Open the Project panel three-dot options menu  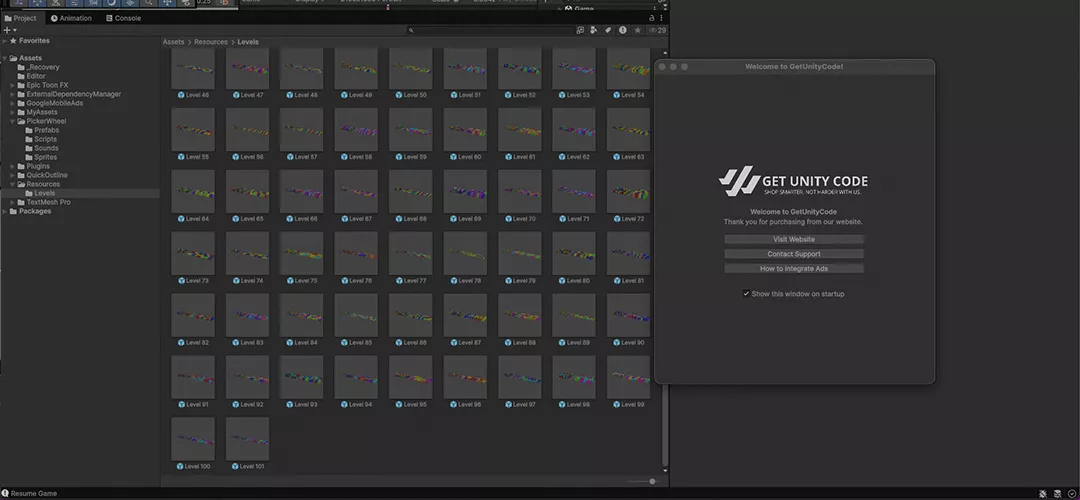662,18
